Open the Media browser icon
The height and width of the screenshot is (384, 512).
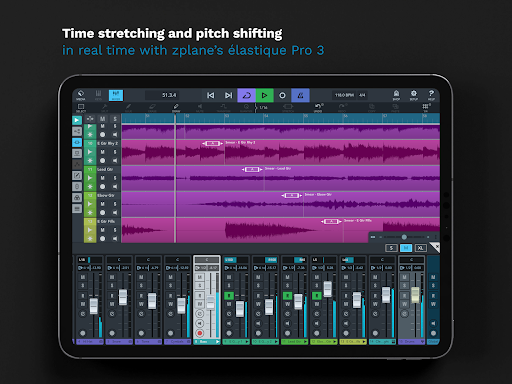pyautogui.click(x=81, y=95)
